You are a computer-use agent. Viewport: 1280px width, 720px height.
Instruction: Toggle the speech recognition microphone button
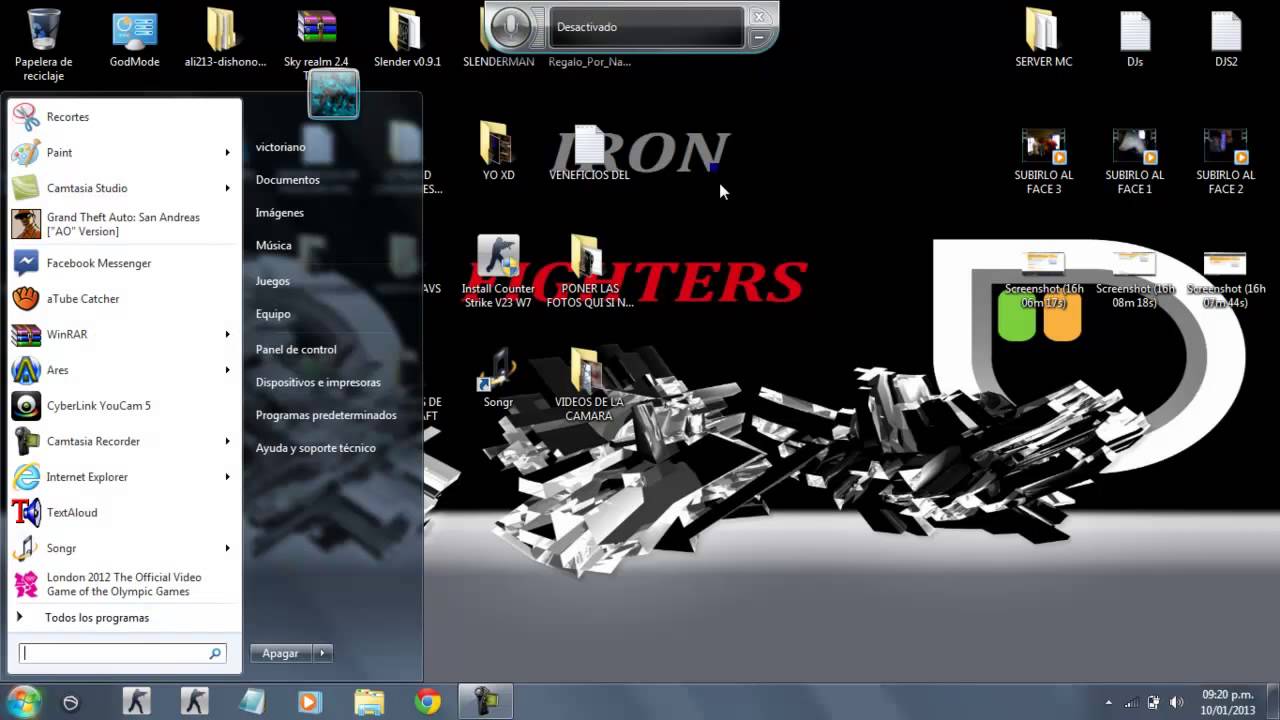point(512,27)
